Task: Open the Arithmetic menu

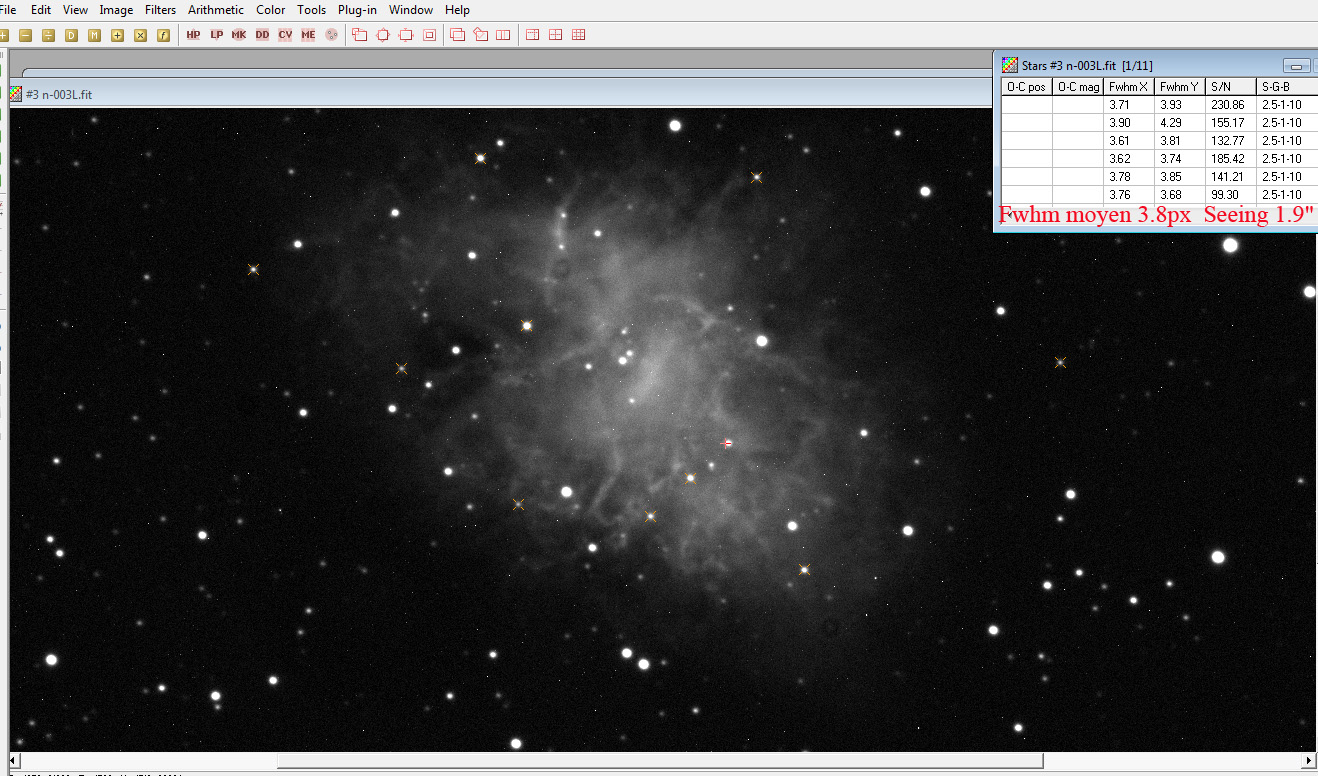Action: coord(216,10)
